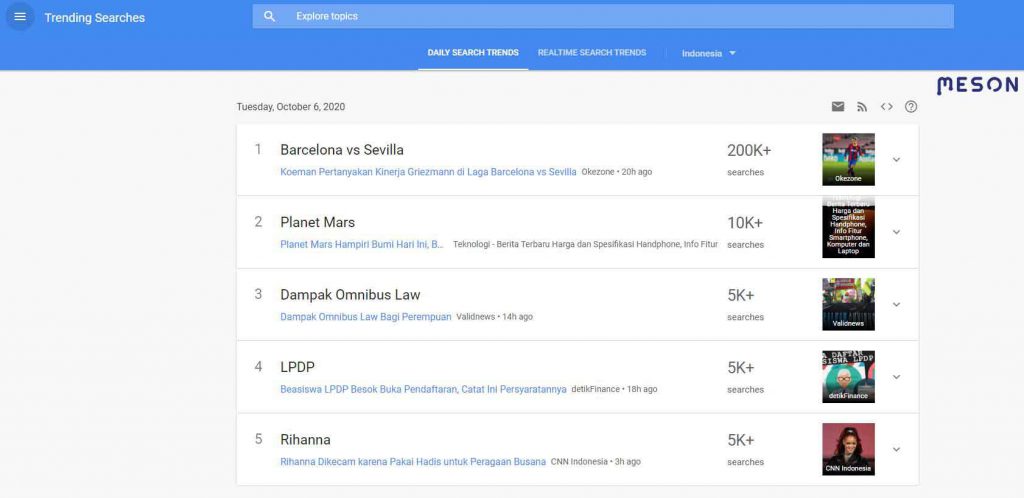Viewport: 1024px width, 498px height.
Task: Click the Okezone thumbnail image
Action: 848,159
